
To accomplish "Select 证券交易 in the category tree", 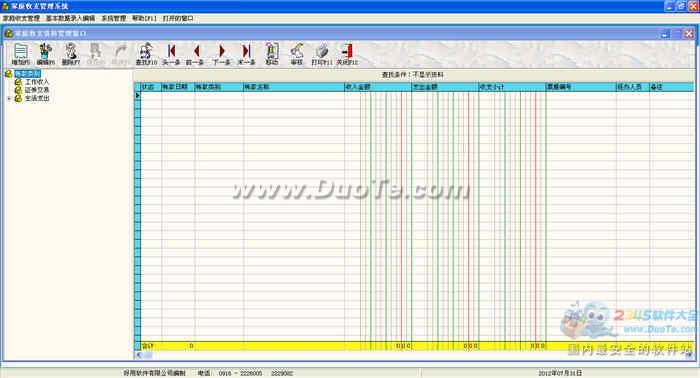I will [x=37, y=90].
